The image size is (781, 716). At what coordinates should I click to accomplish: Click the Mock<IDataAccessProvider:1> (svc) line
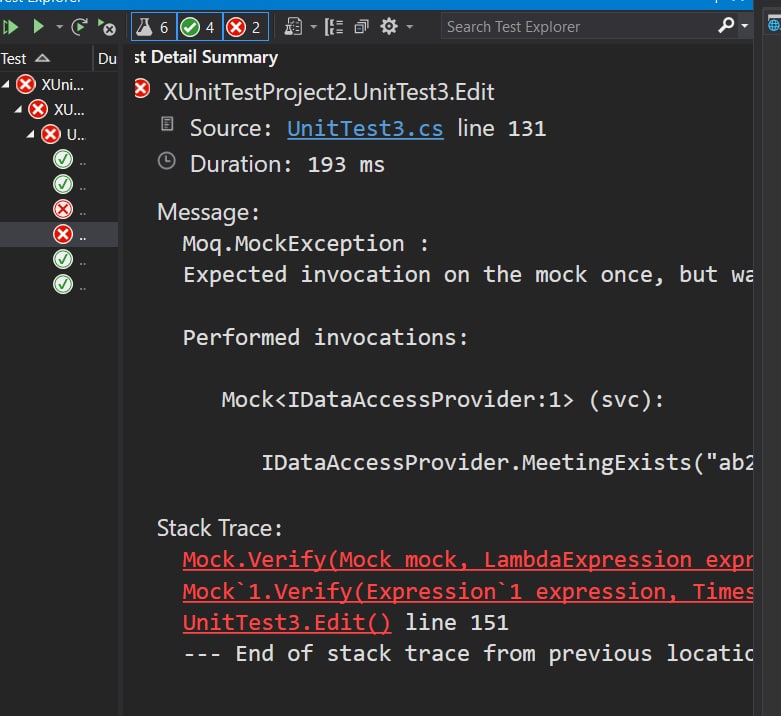(x=442, y=400)
